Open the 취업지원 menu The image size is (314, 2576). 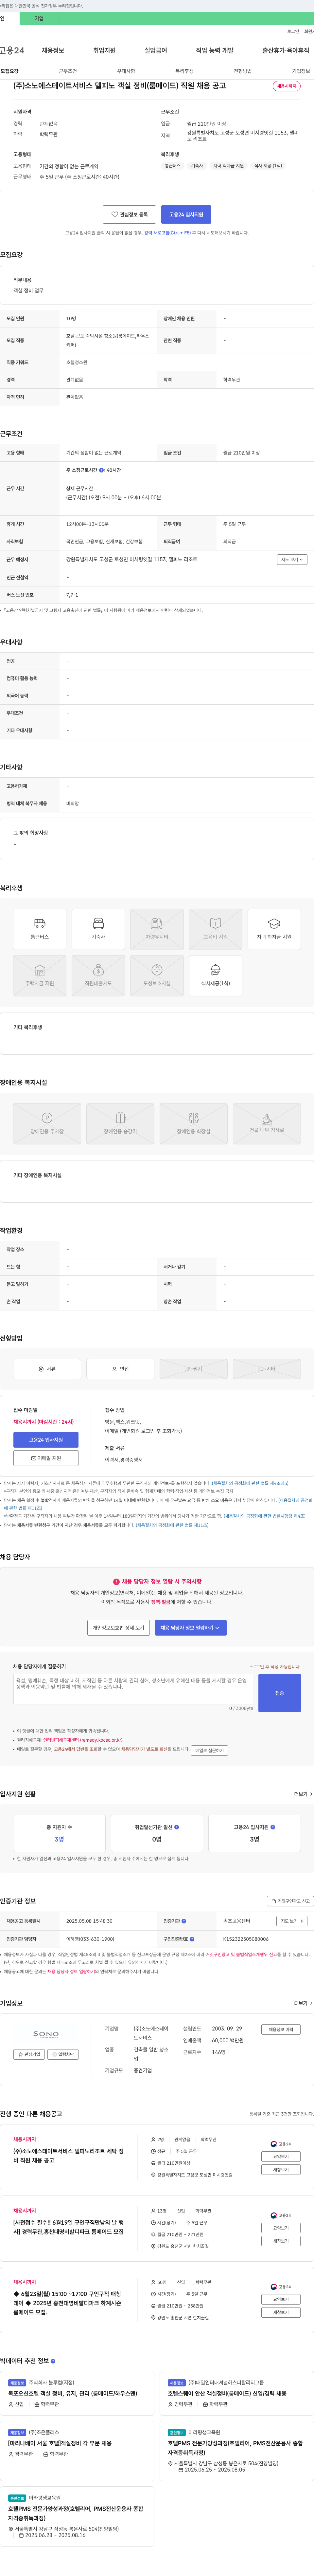pos(104,50)
